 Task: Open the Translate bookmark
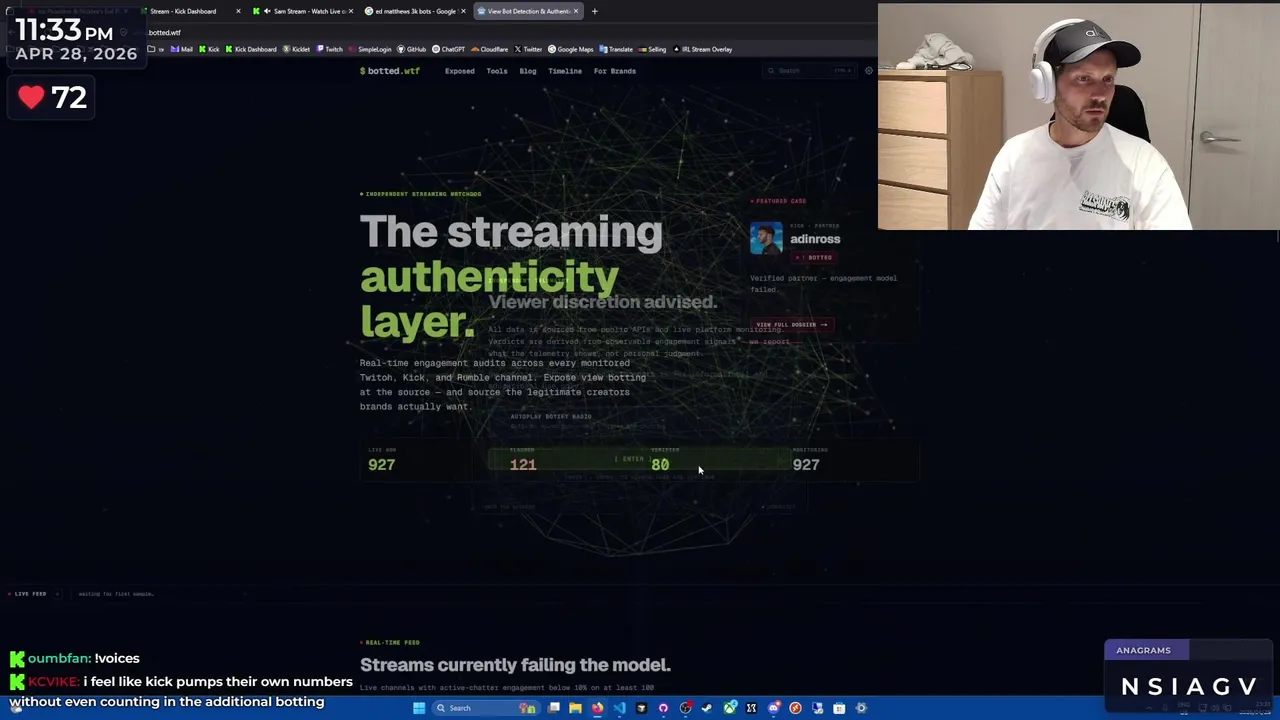pyautogui.click(x=616, y=49)
